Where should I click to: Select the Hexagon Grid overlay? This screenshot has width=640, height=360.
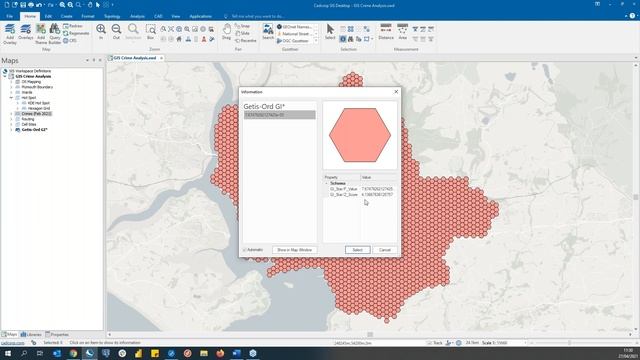click(39, 109)
